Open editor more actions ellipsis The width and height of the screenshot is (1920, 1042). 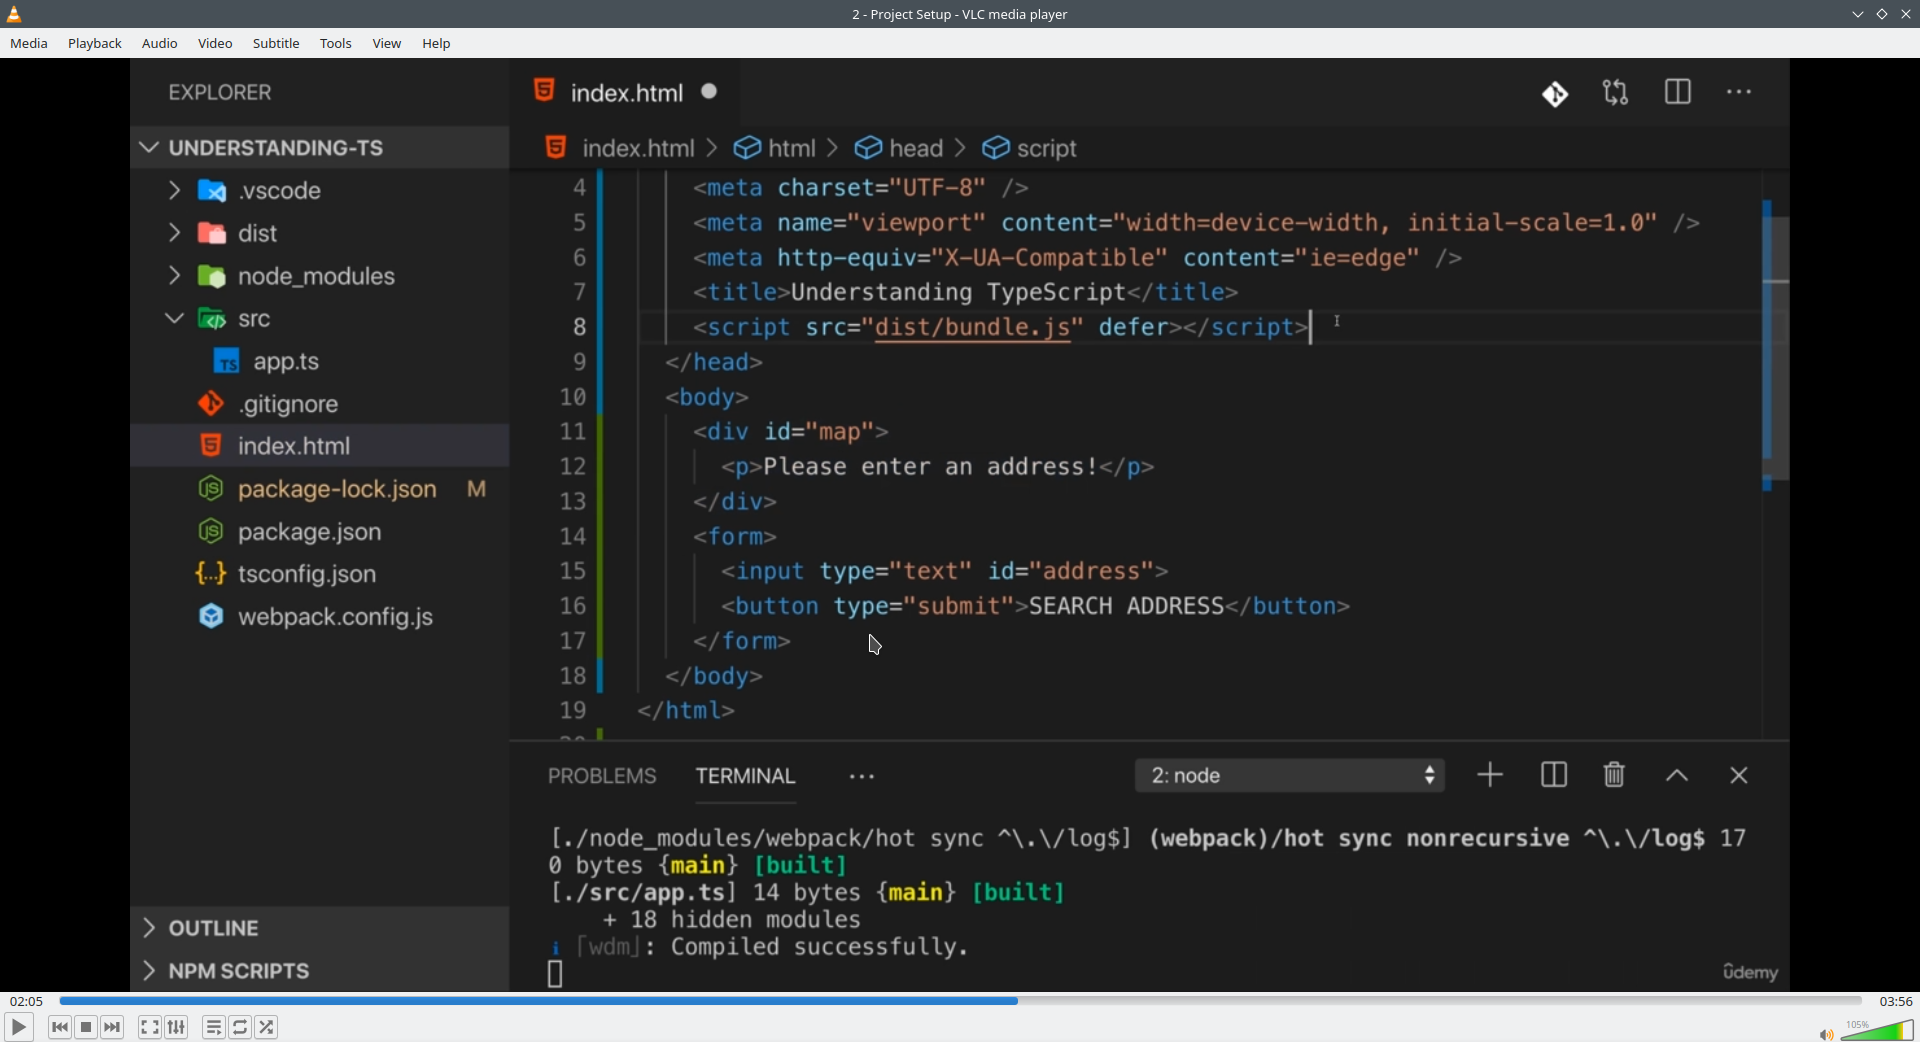1740,92
